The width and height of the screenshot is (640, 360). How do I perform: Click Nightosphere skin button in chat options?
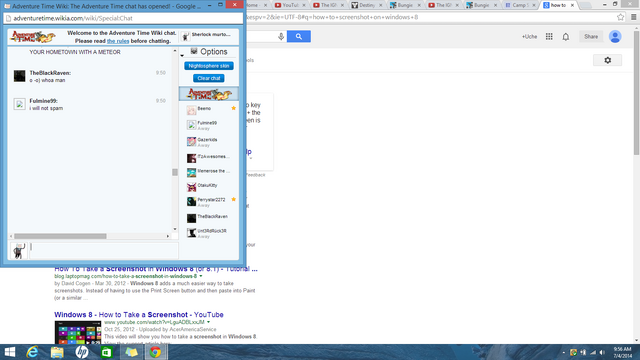click(209, 66)
